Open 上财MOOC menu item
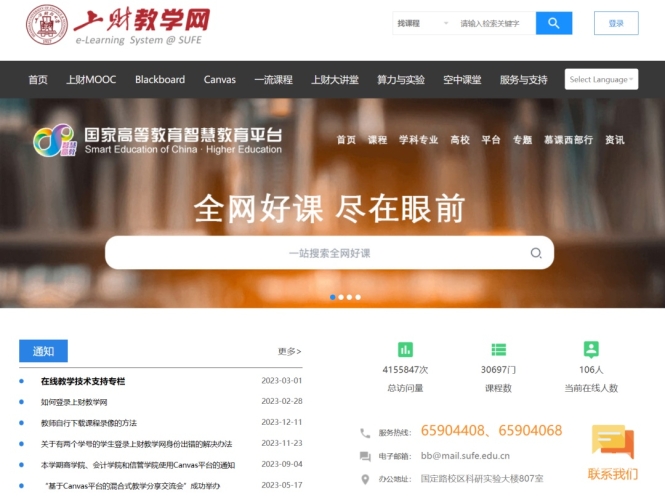Image resolution: width=665 pixels, height=500 pixels. 91,79
